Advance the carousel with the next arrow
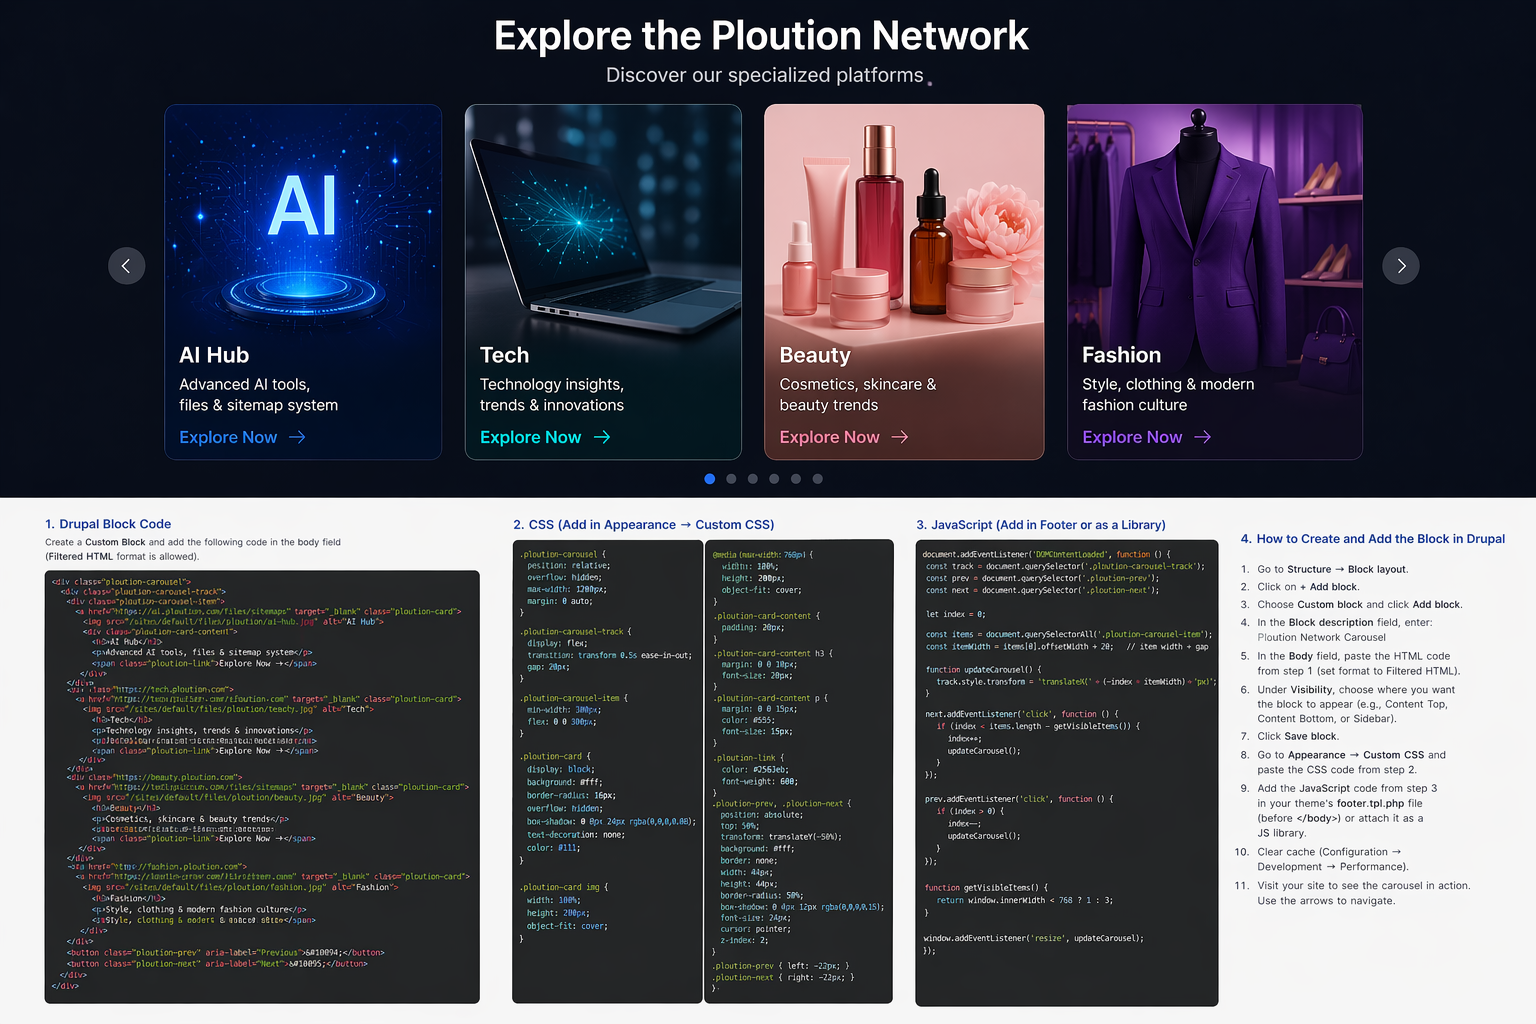 tap(1401, 266)
